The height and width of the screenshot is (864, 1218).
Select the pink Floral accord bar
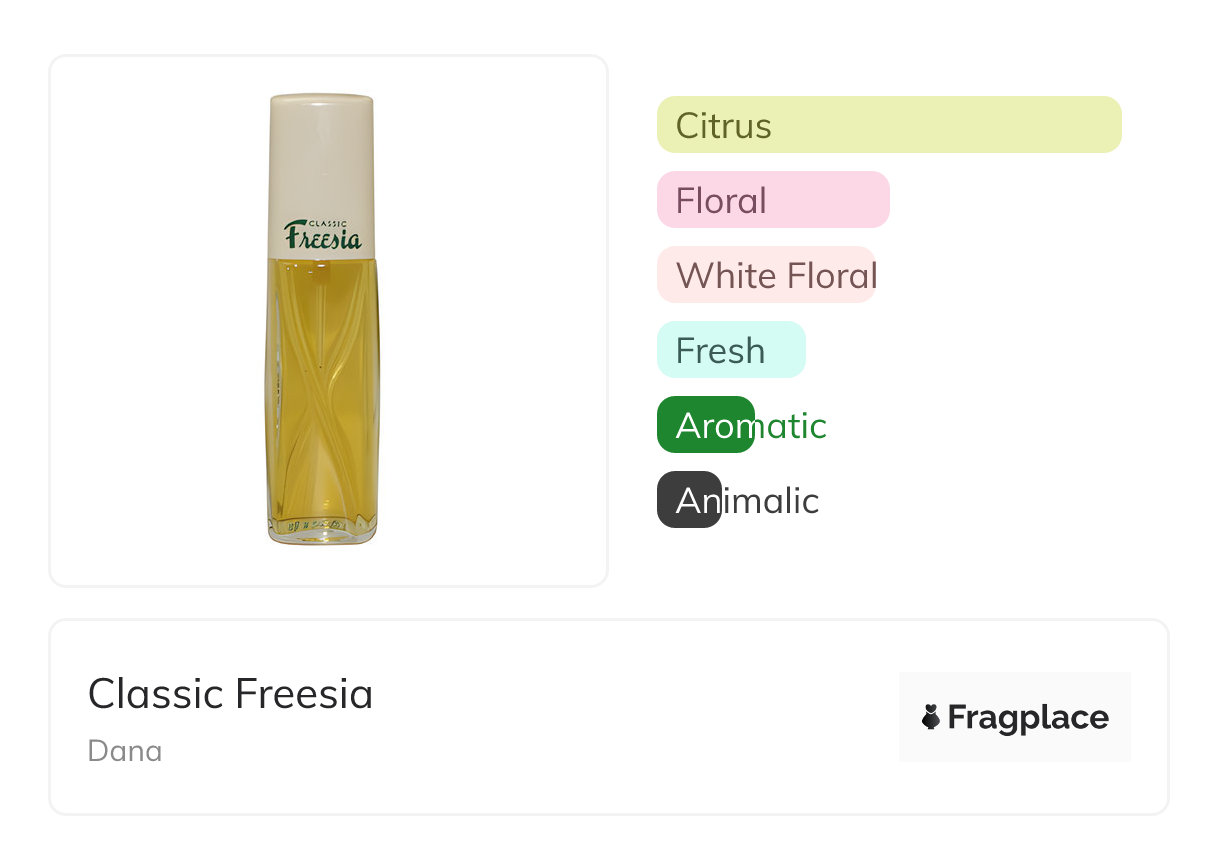[x=772, y=200]
